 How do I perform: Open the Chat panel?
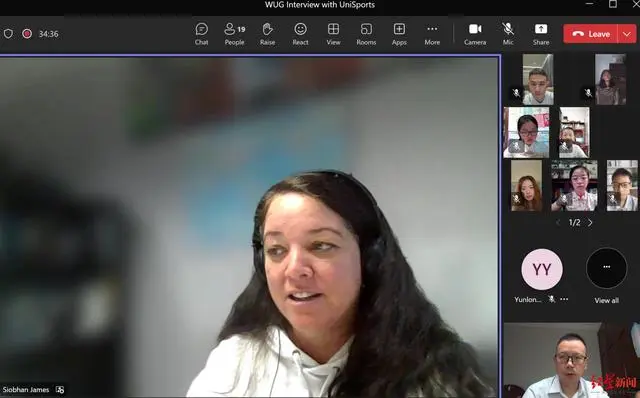201,34
